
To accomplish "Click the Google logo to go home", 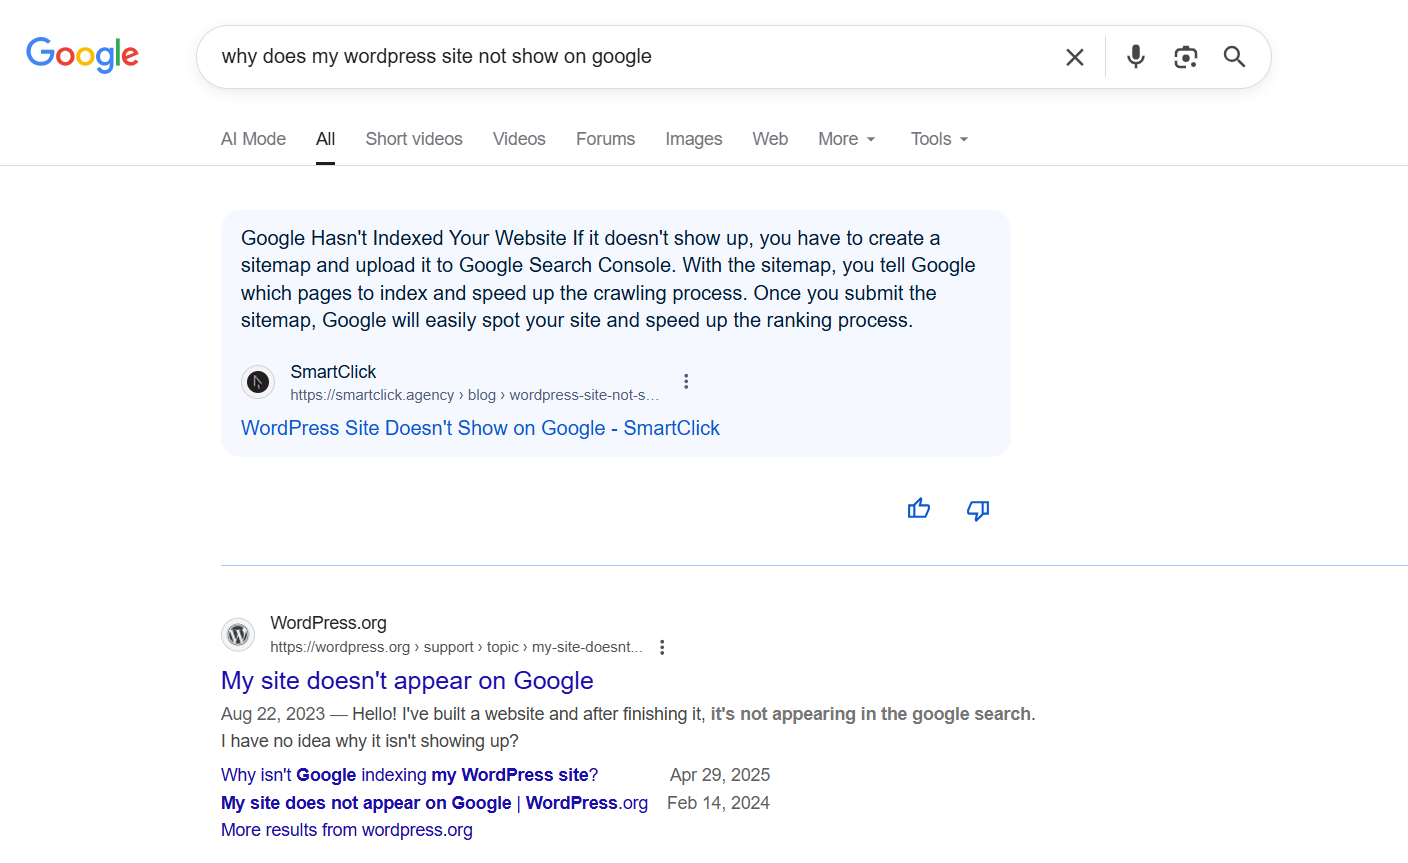I will 82,55.
